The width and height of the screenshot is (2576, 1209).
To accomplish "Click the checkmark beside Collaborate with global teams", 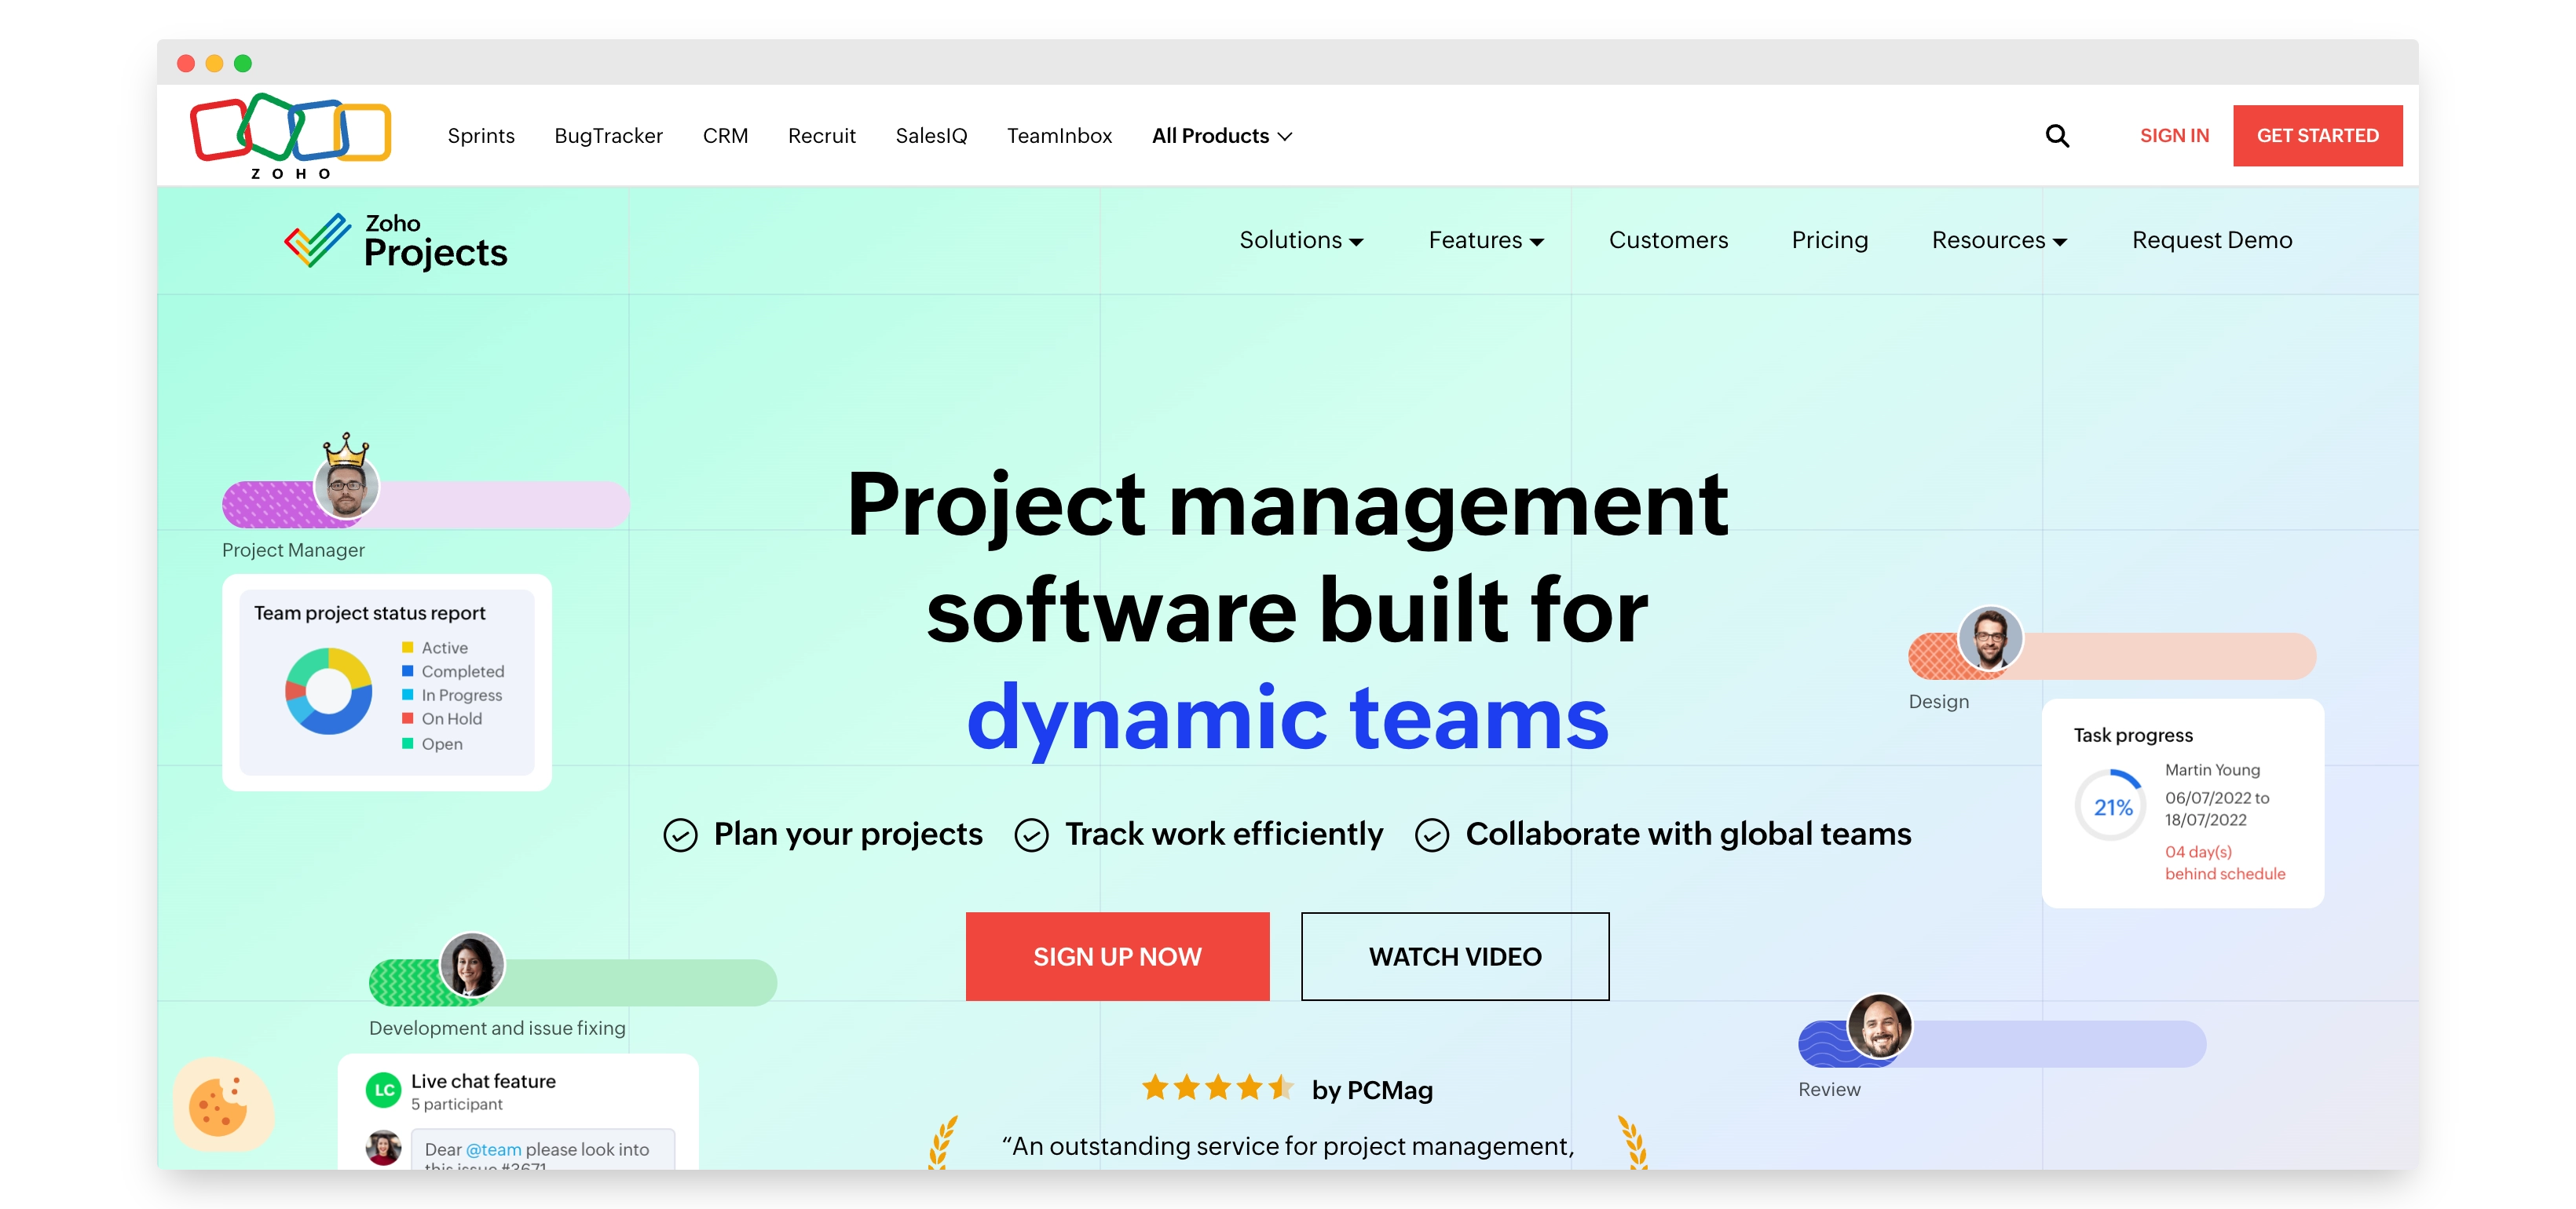I will [1431, 835].
